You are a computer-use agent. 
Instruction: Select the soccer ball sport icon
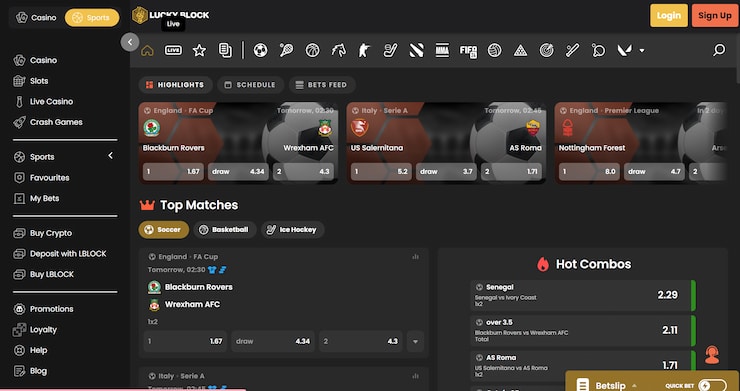[261, 50]
